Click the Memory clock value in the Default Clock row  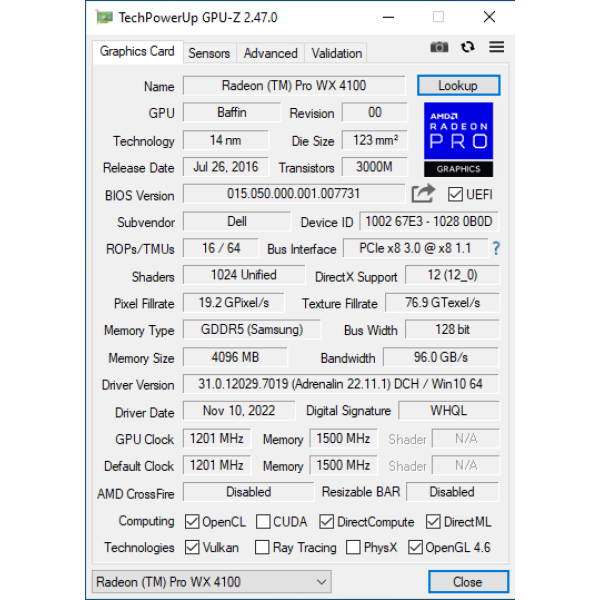343,465
